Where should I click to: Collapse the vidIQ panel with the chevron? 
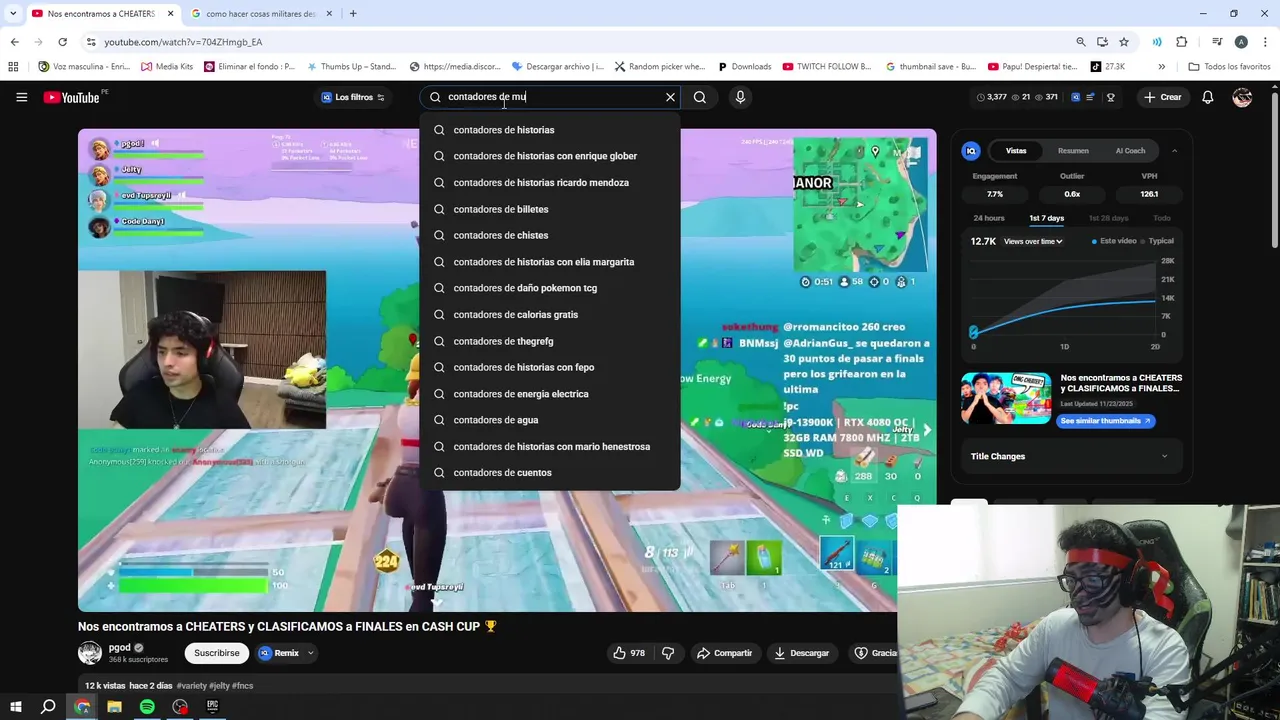point(1174,151)
